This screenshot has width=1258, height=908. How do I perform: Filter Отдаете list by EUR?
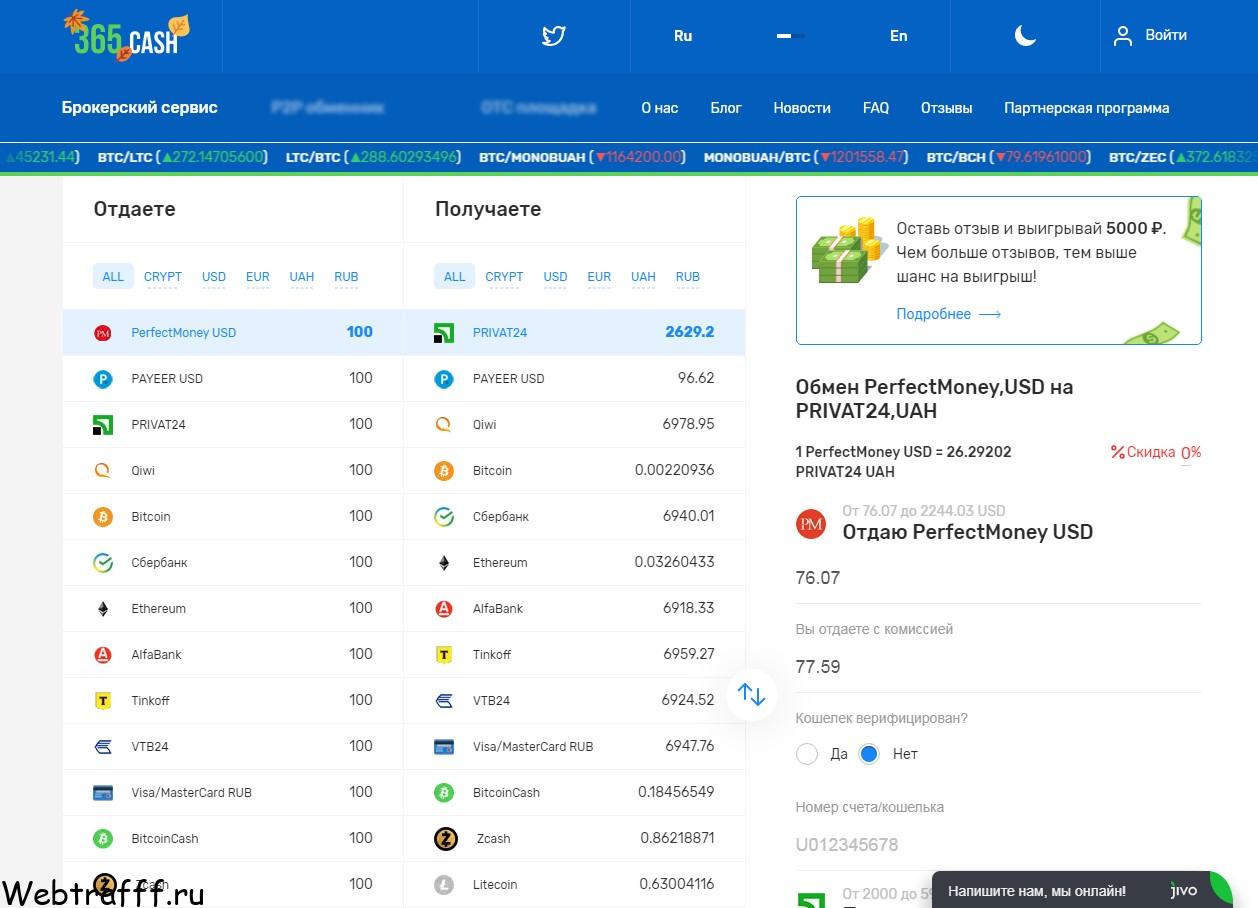click(258, 277)
